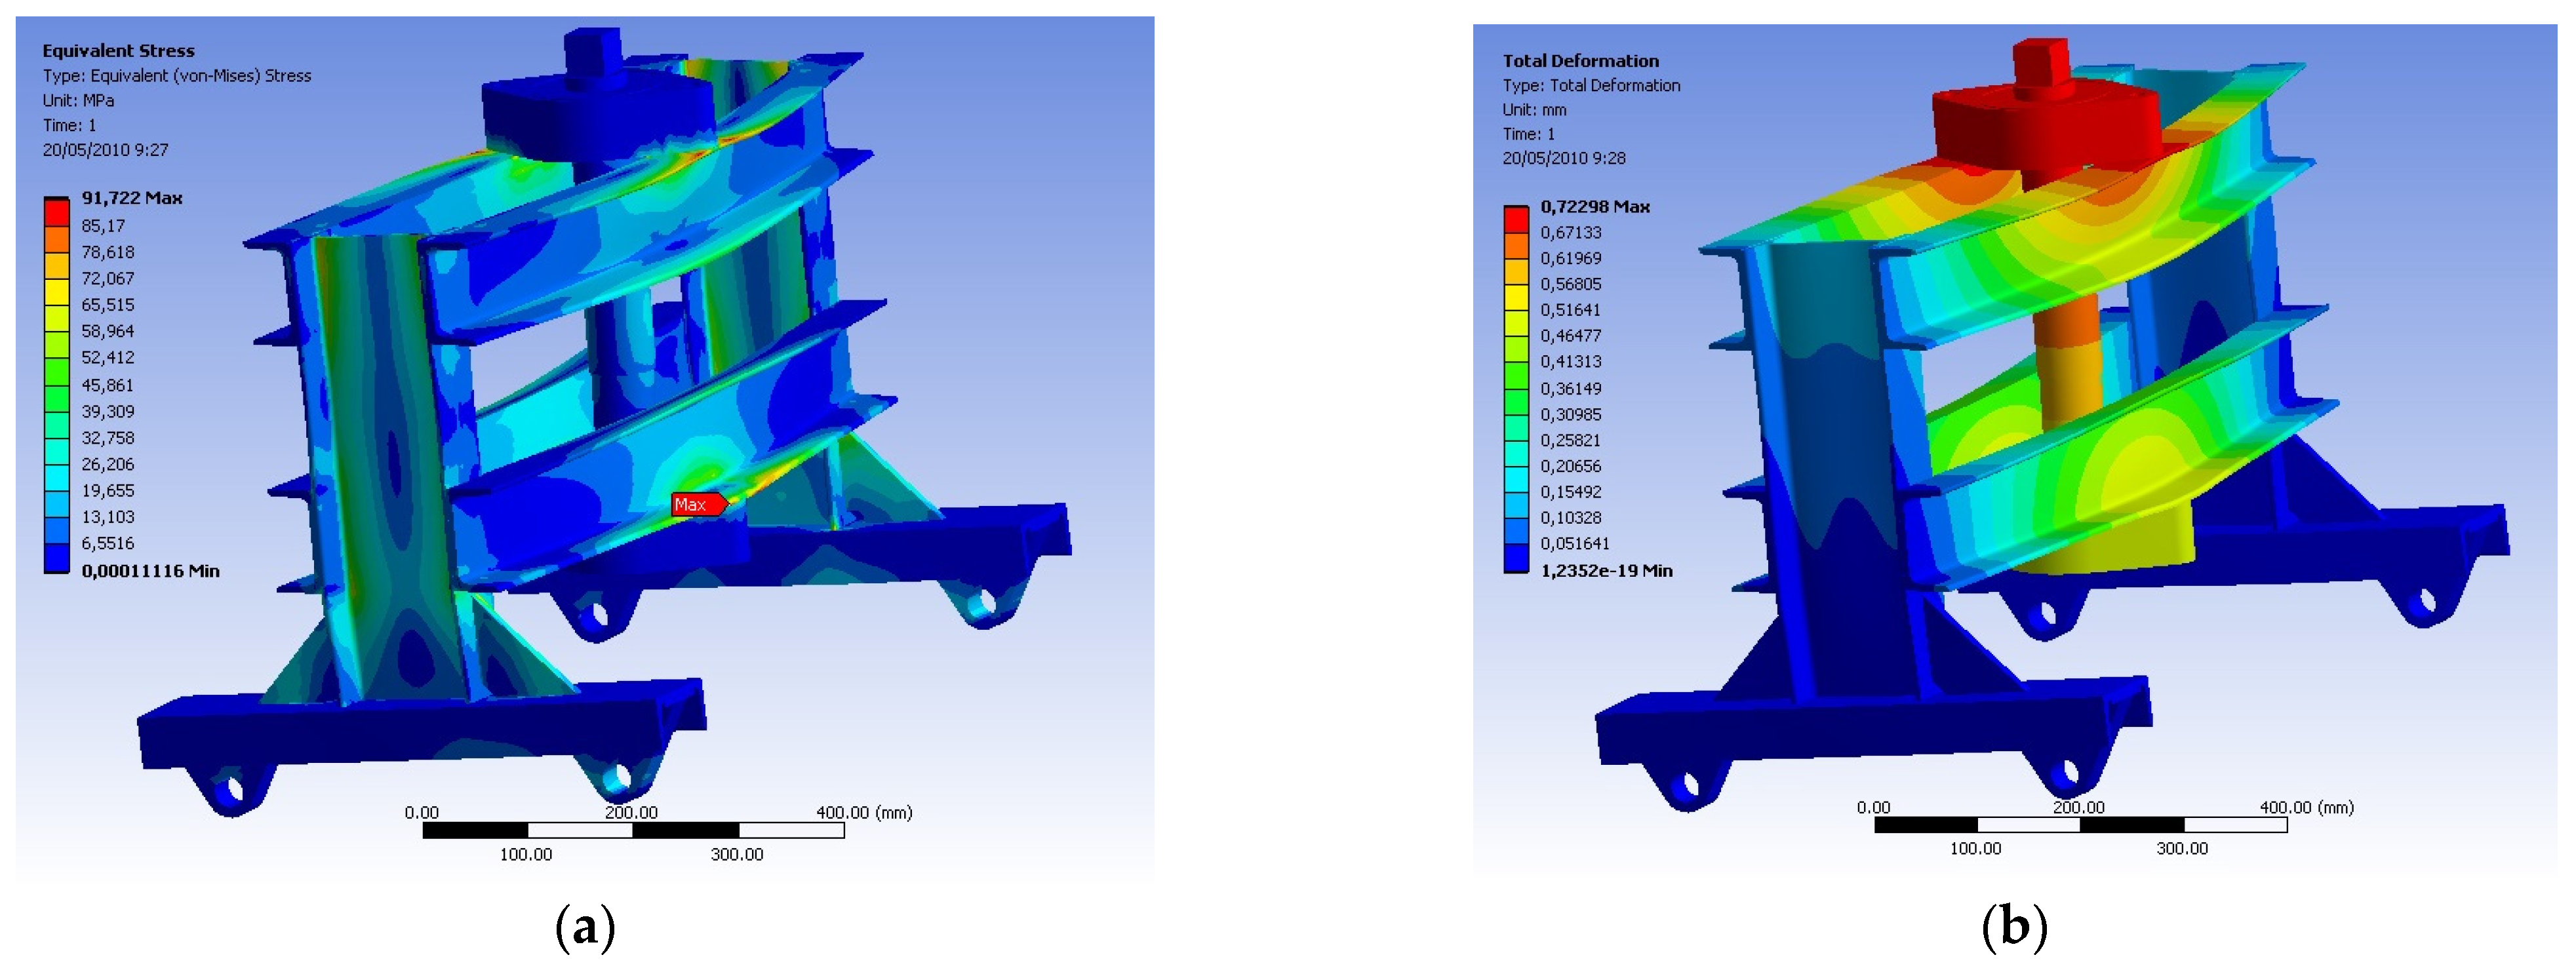Click the right plot scale ruler bar
The height and width of the screenshot is (972, 2576).
coord(2080,825)
